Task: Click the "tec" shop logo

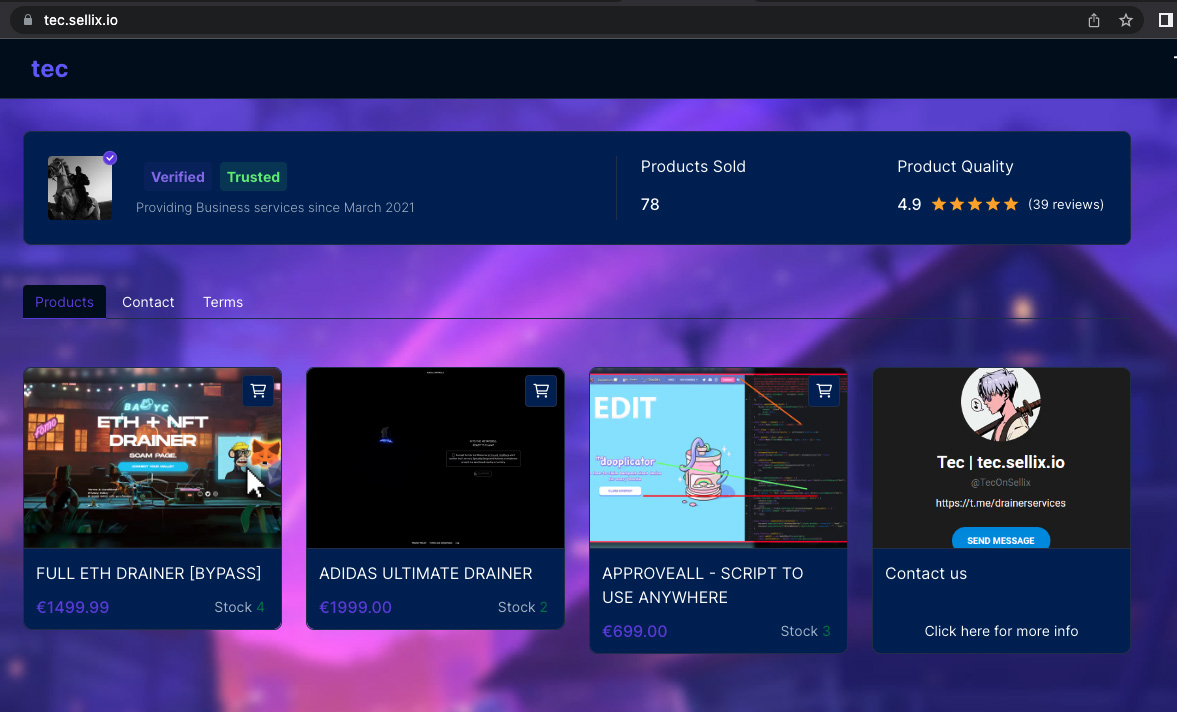Action: [50, 69]
